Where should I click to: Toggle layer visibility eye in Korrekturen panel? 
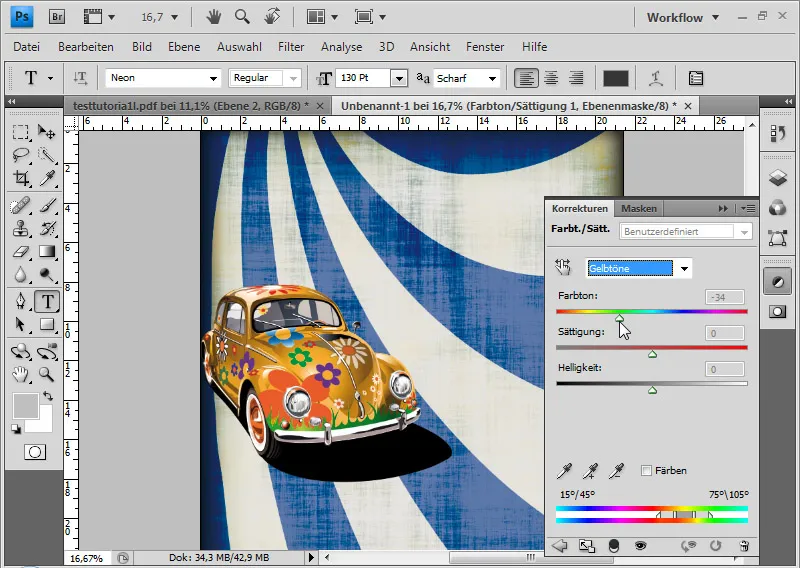640,546
